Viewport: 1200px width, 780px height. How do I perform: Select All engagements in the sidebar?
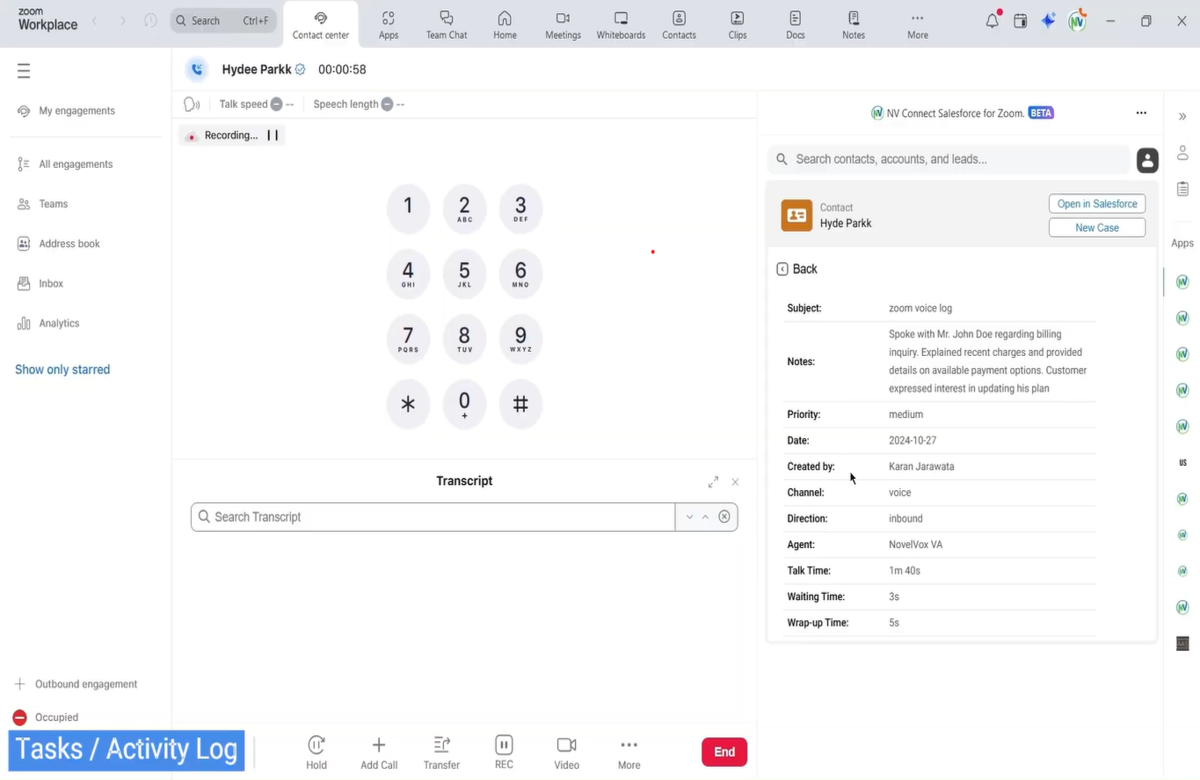click(x=75, y=164)
